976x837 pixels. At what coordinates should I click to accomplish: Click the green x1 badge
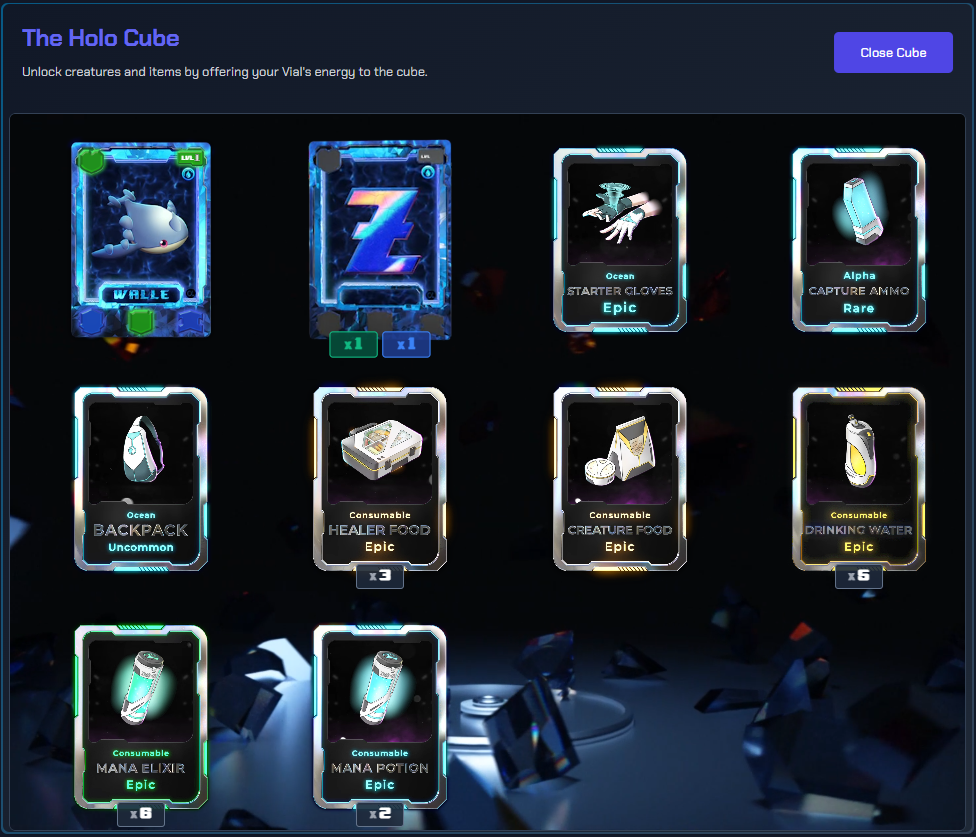click(x=354, y=344)
